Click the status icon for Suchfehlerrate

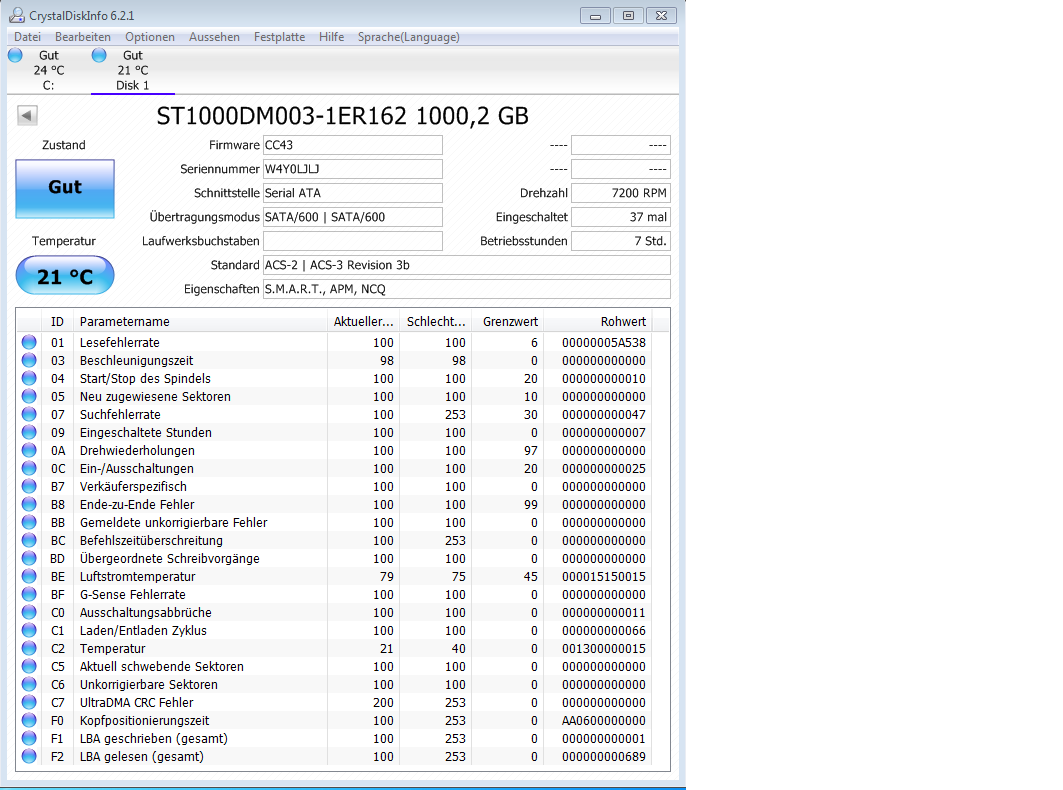point(29,414)
